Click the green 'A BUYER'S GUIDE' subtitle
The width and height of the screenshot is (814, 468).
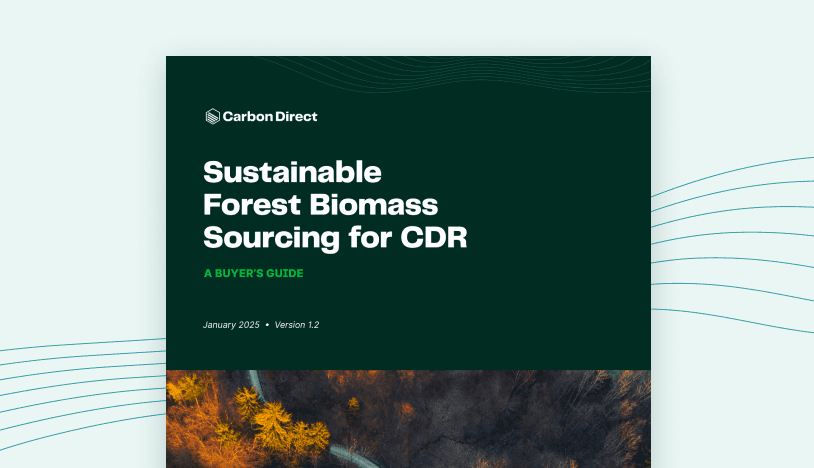253,273
